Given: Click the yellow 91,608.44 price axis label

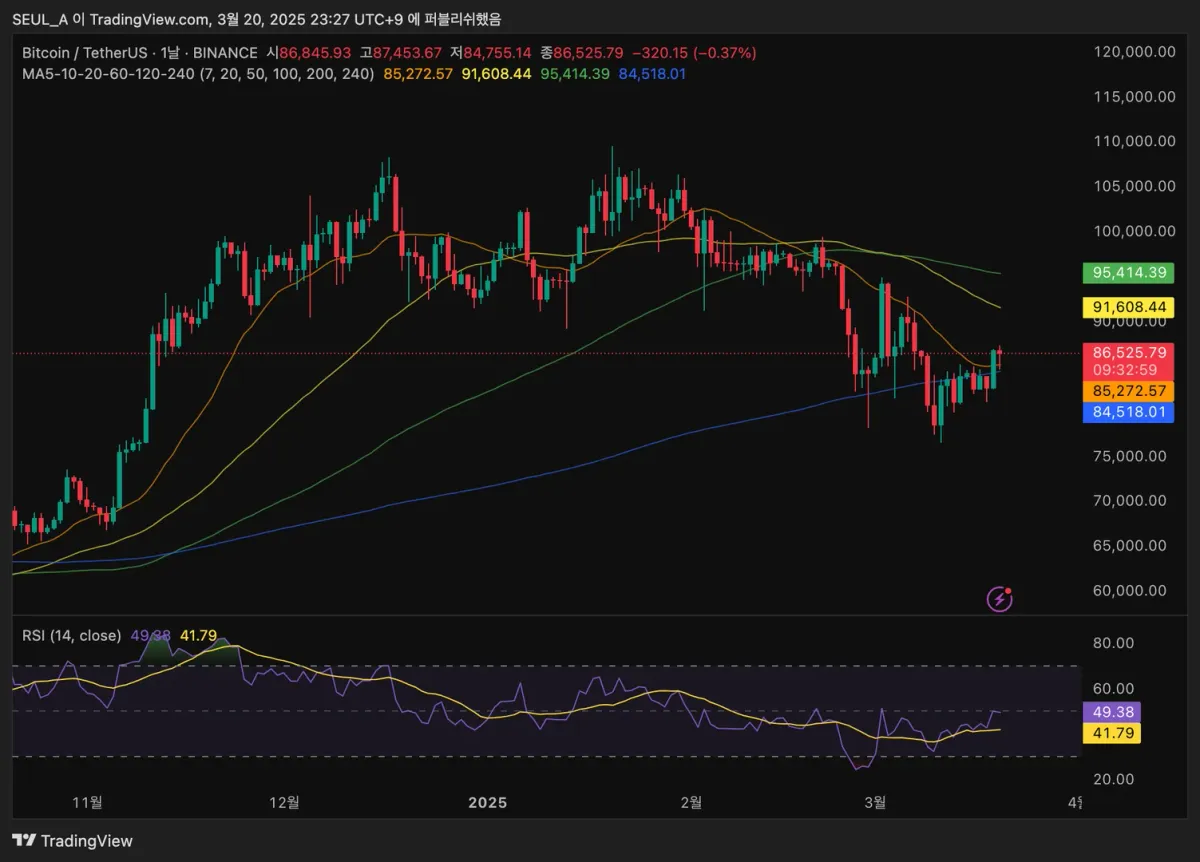Looking at the screenshot, I should click(x=1130, y=307).
